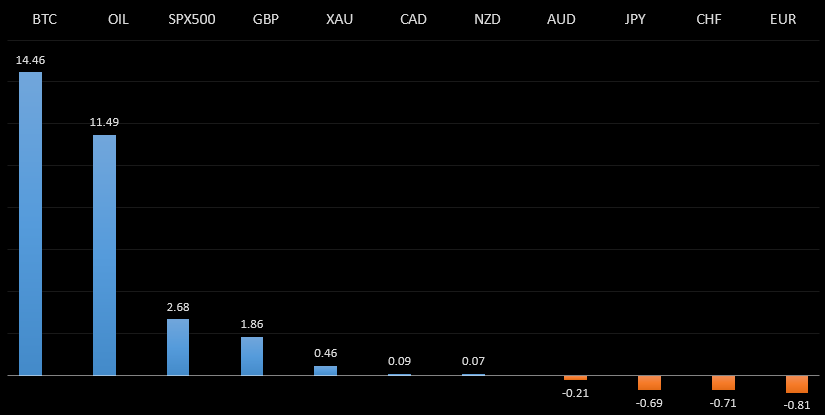Image resolution: width=825 pixels, height=415 pixels.
Task: Select the -0.81 data label
Action: [x=797, y=405]
